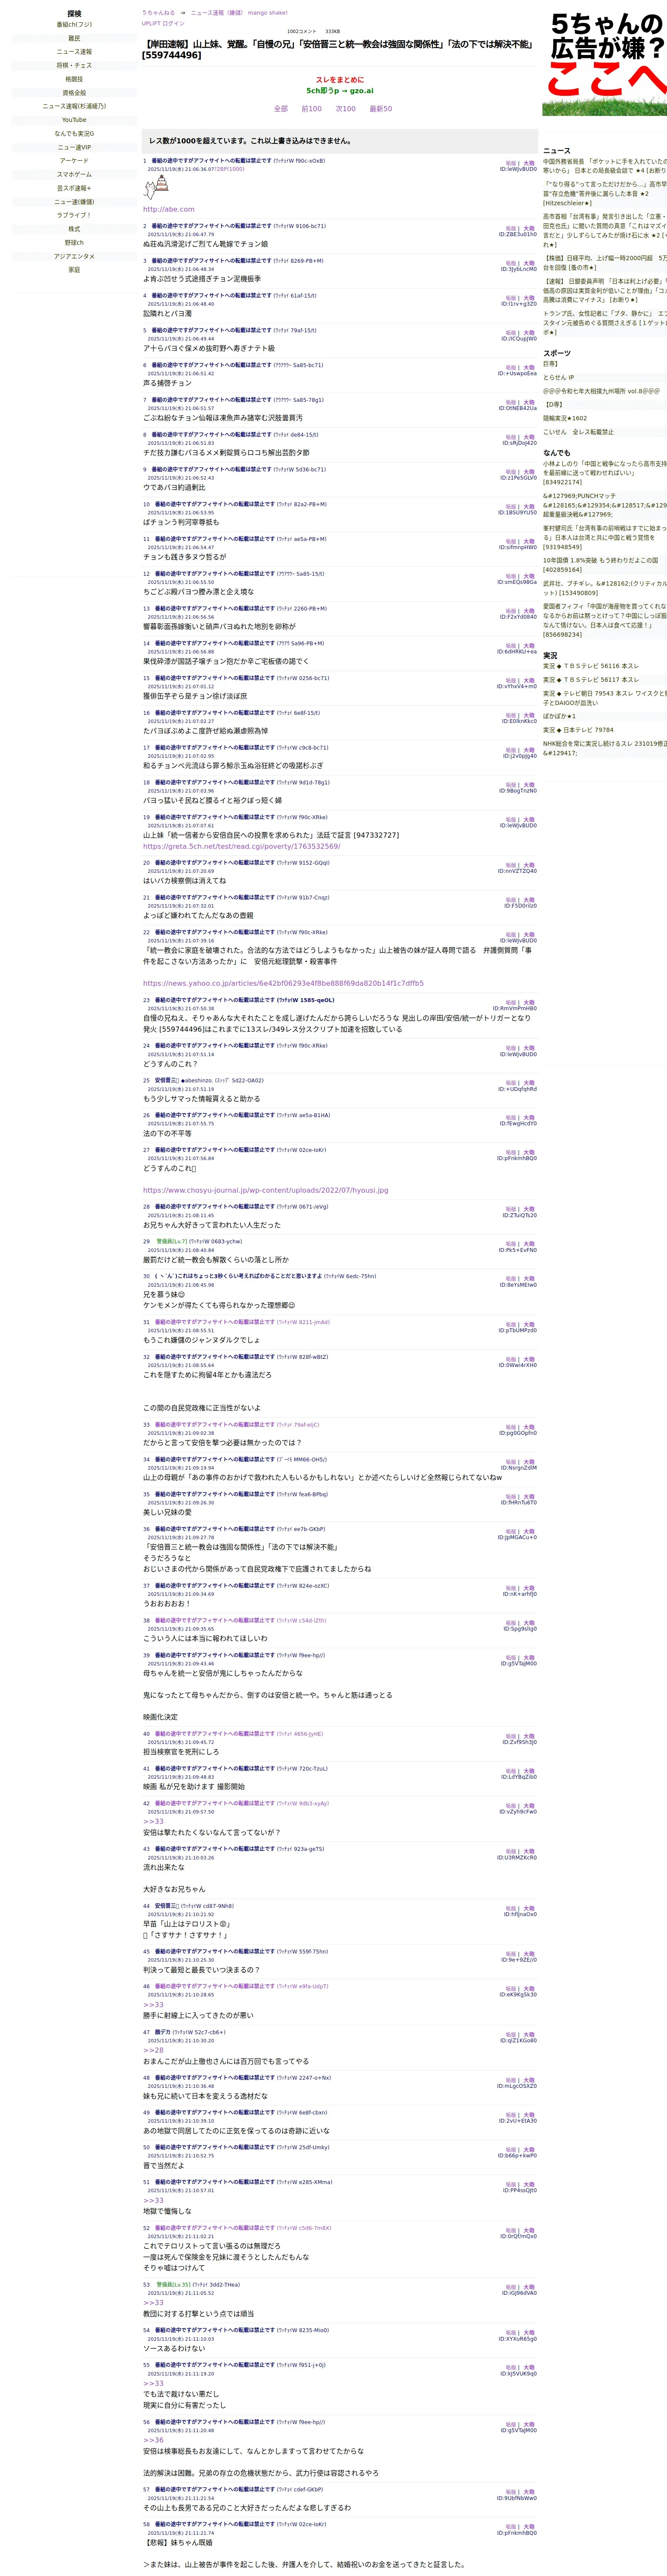The image size is (667, 2576).
Task: Open the ニュース速報 board in the sidebar
Action: click(x=74, y=52)
